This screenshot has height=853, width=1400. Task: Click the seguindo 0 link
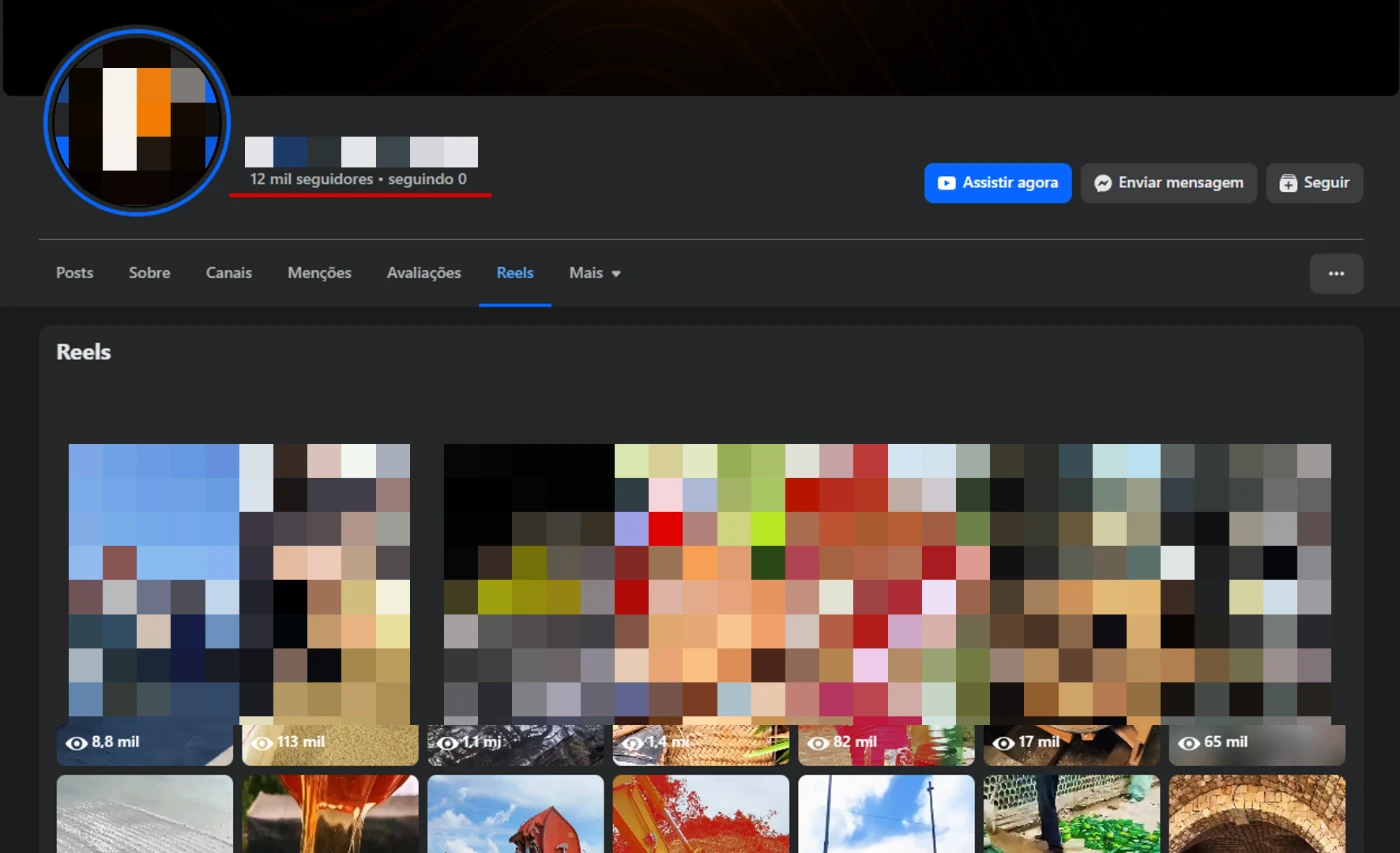pos(427,180)
